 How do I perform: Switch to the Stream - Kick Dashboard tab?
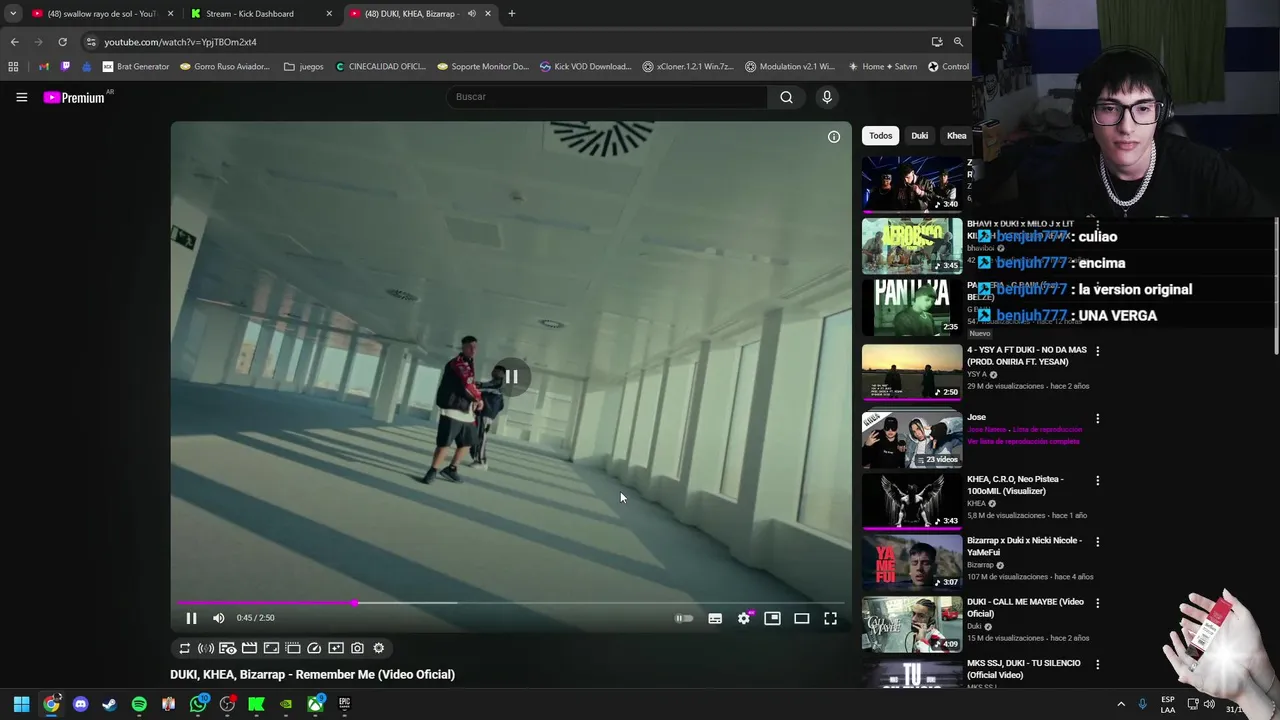click(261, 14)
